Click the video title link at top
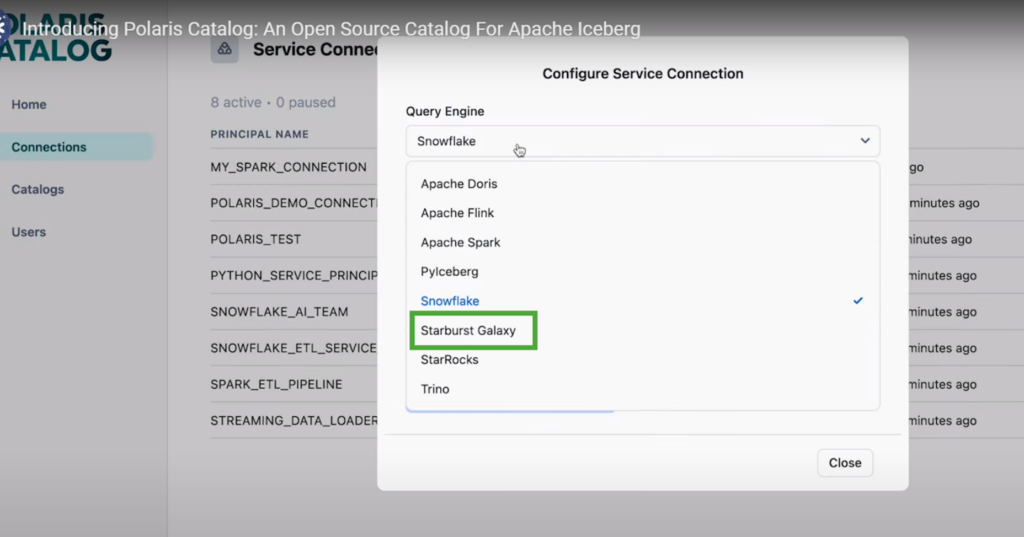The width and height of the screenshot is (1024, 537). 331,29
